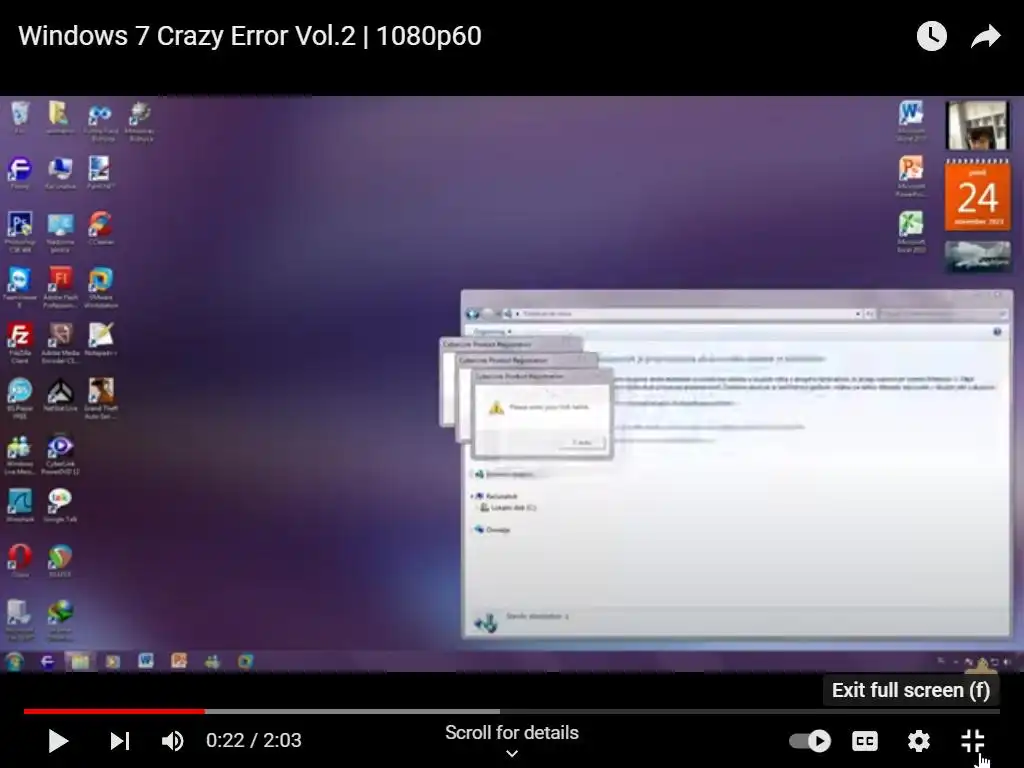This screenshot has height=768, width=1024.
Task: Click the folder icon on the video taskbar
Action: point(80,662)
